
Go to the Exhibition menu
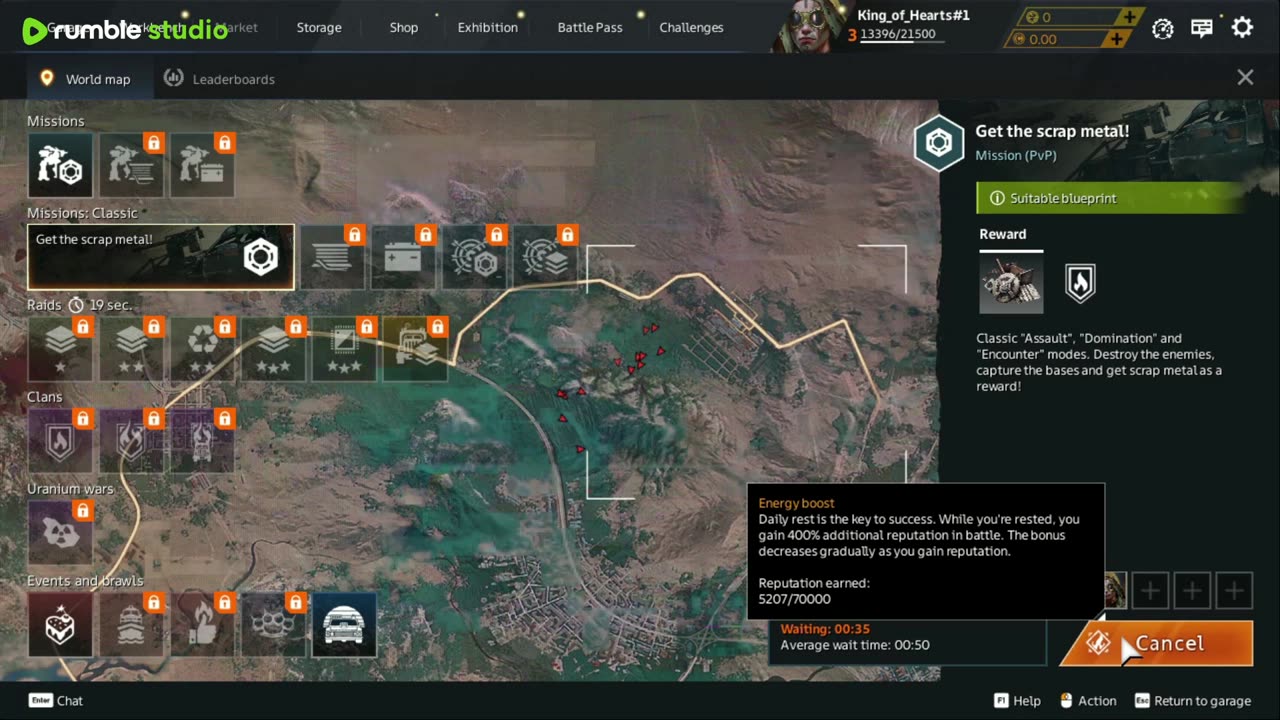[x=488, y=27]
